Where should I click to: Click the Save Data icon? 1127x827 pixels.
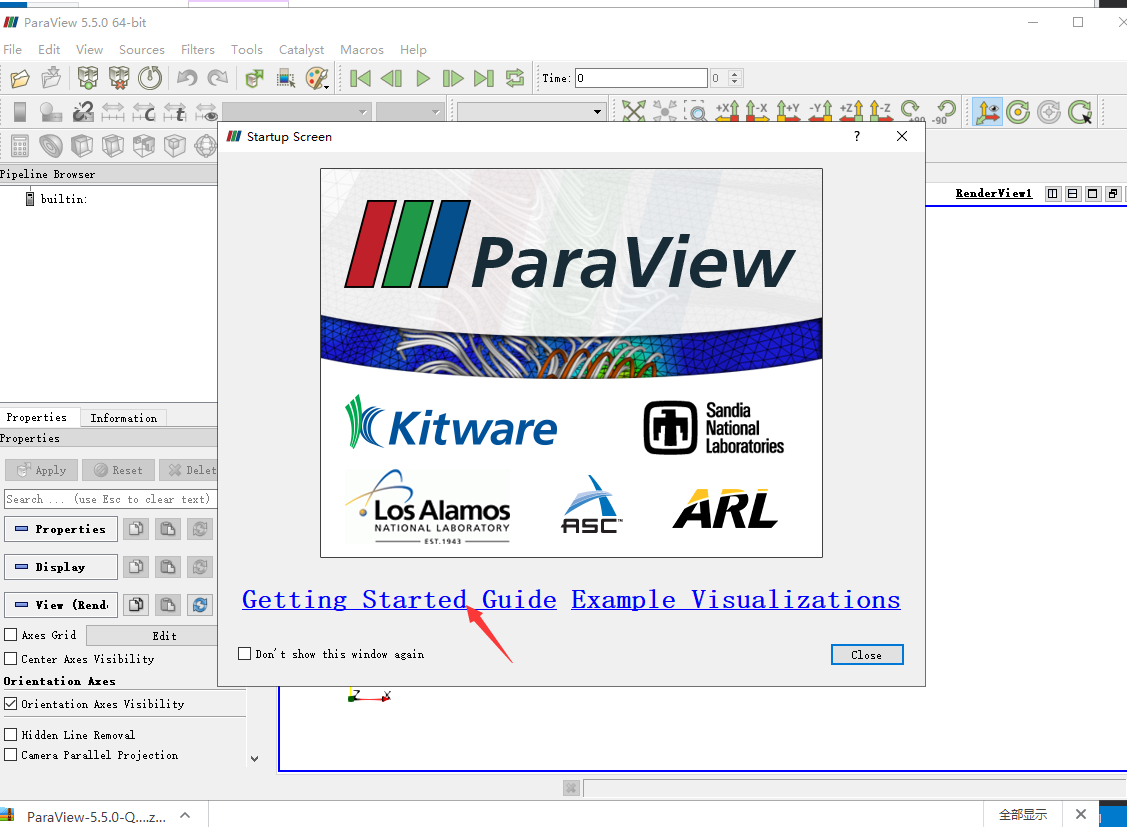(x=51, y=78)
